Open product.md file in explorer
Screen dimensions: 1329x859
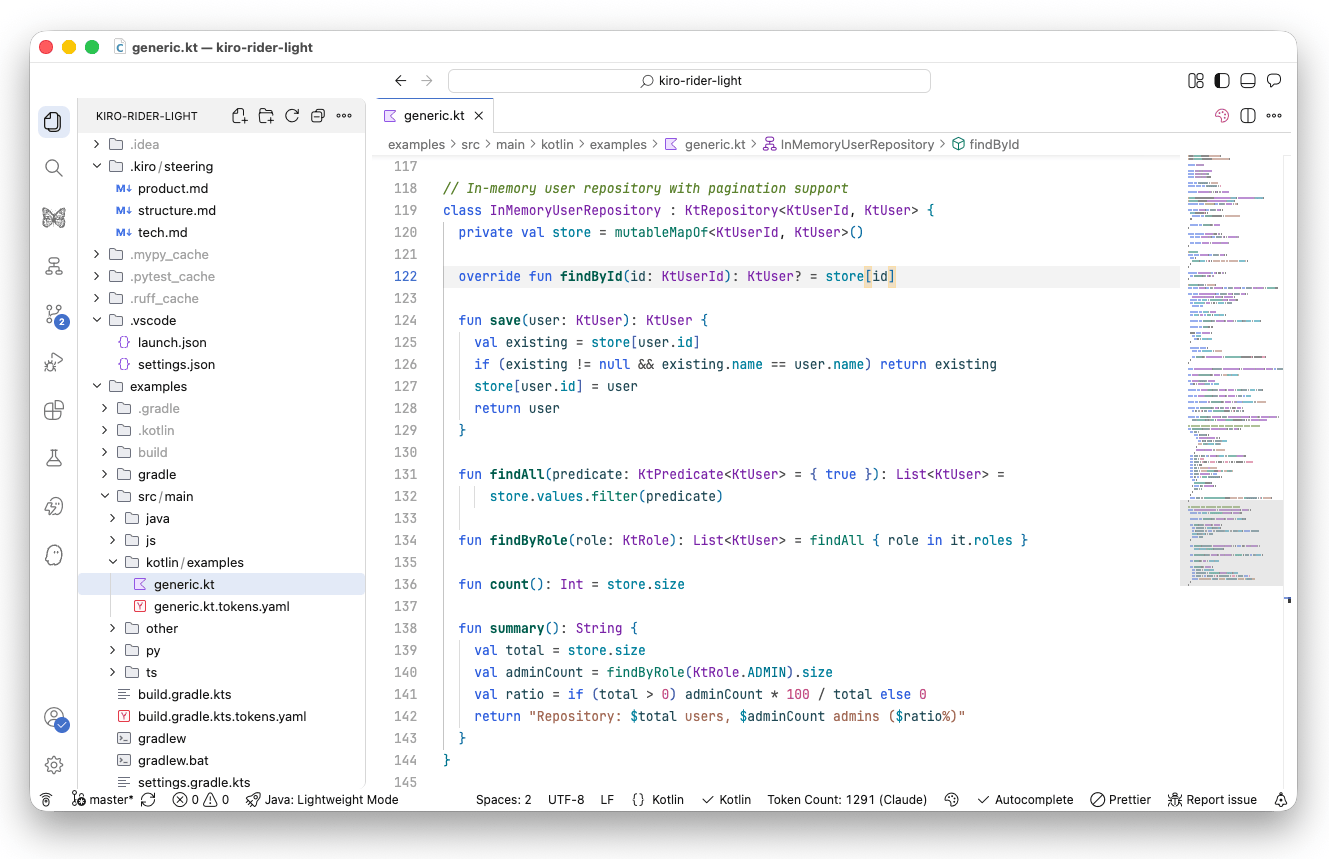click(221, 188)
